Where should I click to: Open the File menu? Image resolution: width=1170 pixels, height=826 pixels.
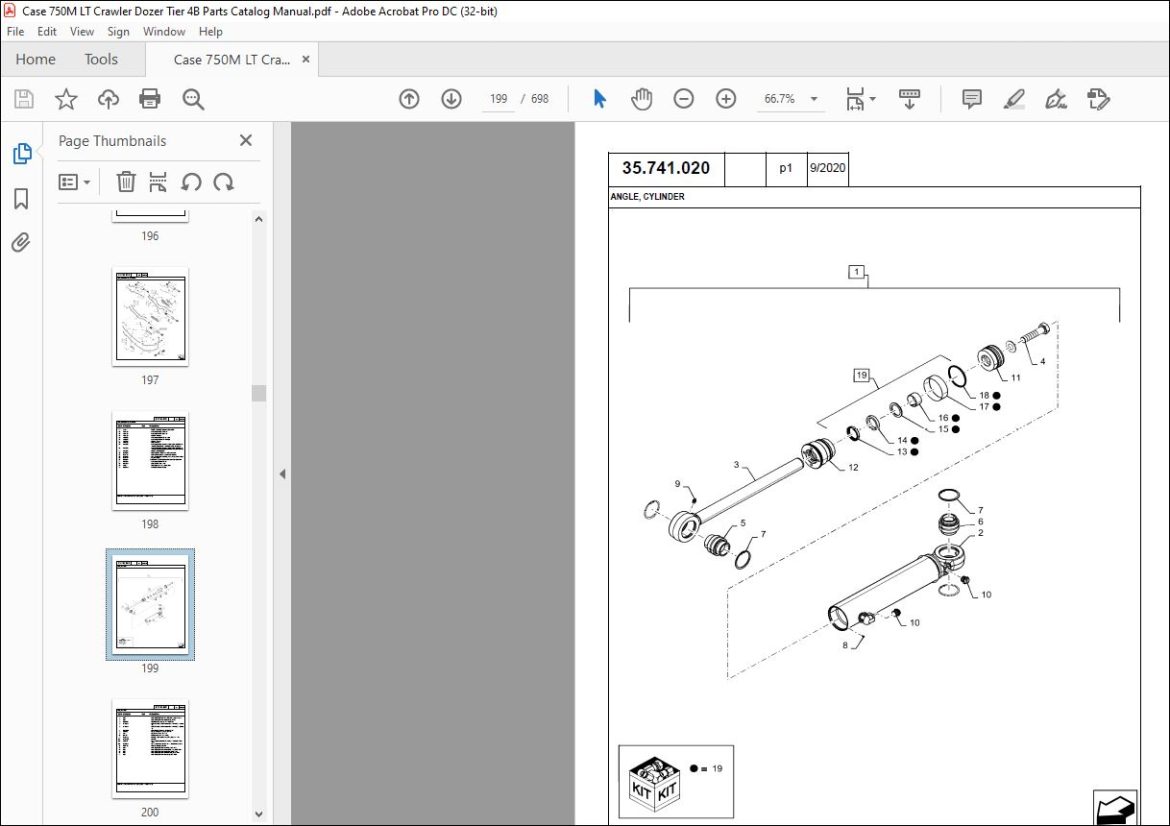tap(15, 31)
